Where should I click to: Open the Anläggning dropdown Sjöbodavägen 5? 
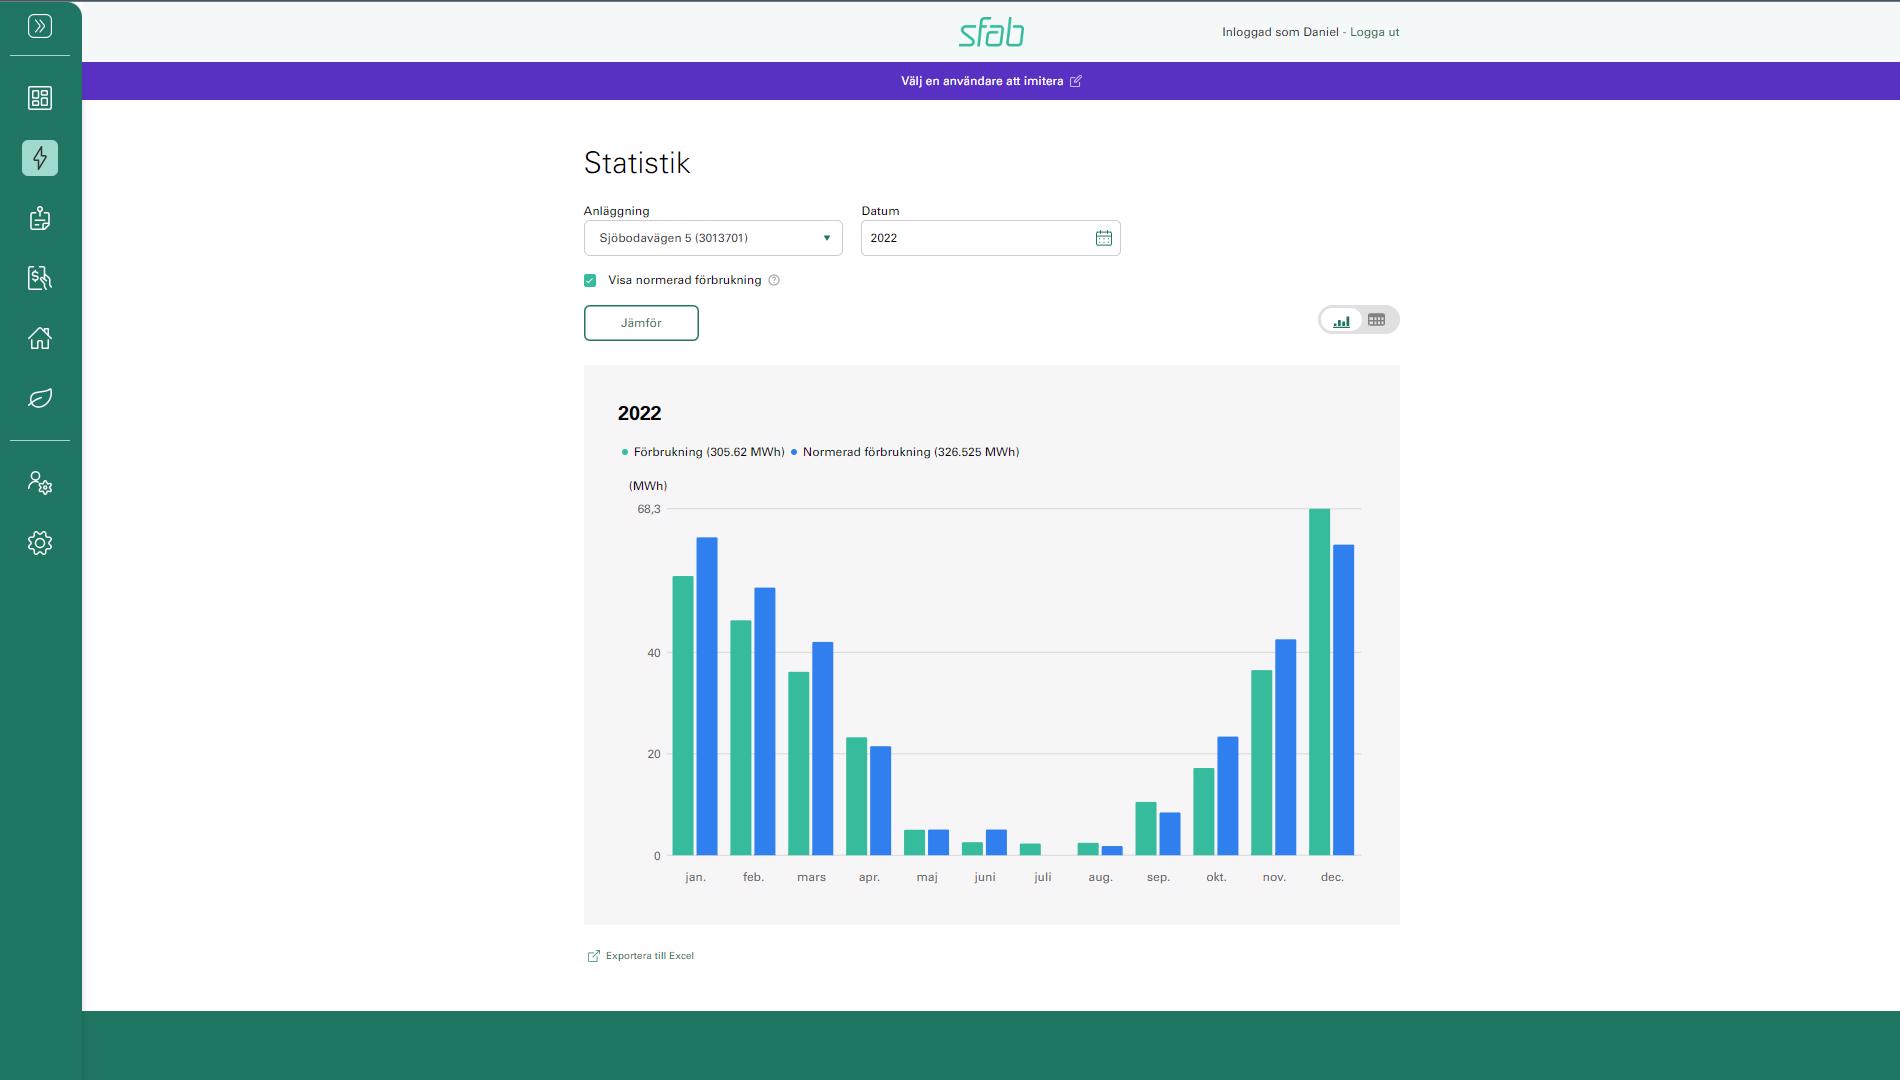click(x=713, y=238)
